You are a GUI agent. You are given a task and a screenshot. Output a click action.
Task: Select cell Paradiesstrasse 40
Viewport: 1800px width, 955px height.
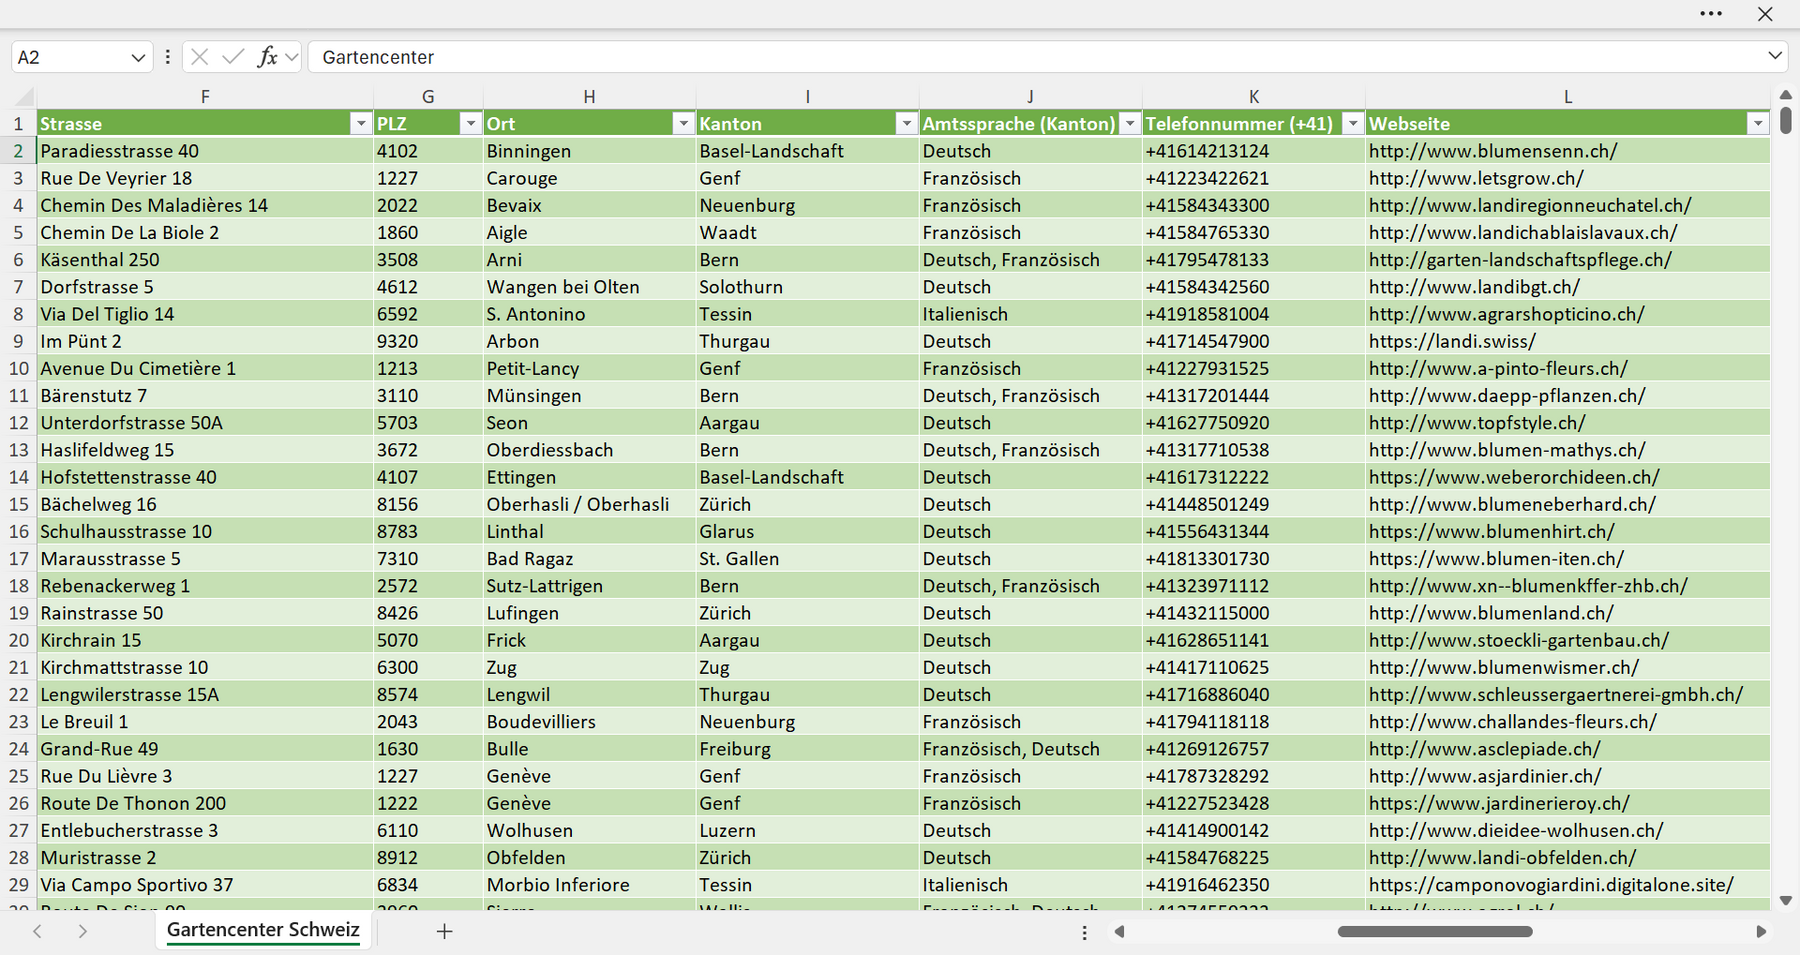205,151
